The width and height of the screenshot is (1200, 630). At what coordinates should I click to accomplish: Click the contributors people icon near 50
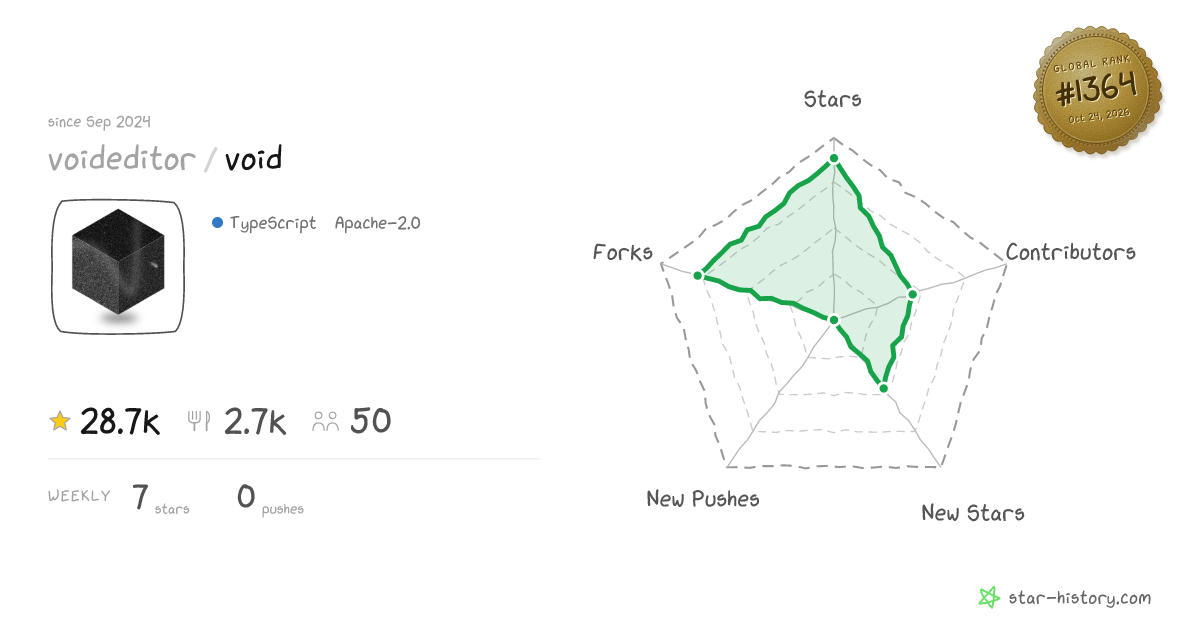(x=326, y=422)
